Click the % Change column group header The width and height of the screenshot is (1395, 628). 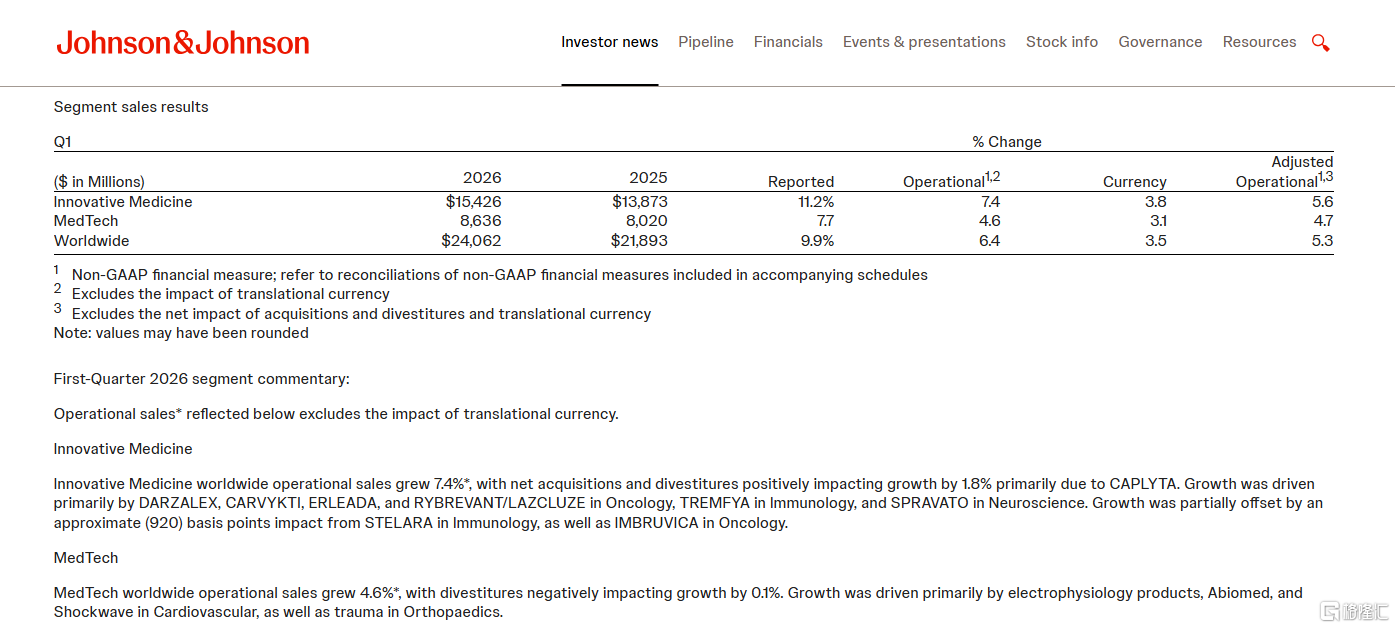click(1007, 142)
